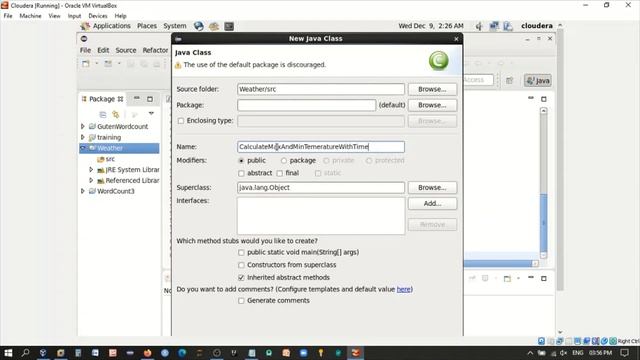Open Zoom from the Windows taskbar
Image resolution: width=640 pixels, height=360 pixels.
(x=303, y=353)
